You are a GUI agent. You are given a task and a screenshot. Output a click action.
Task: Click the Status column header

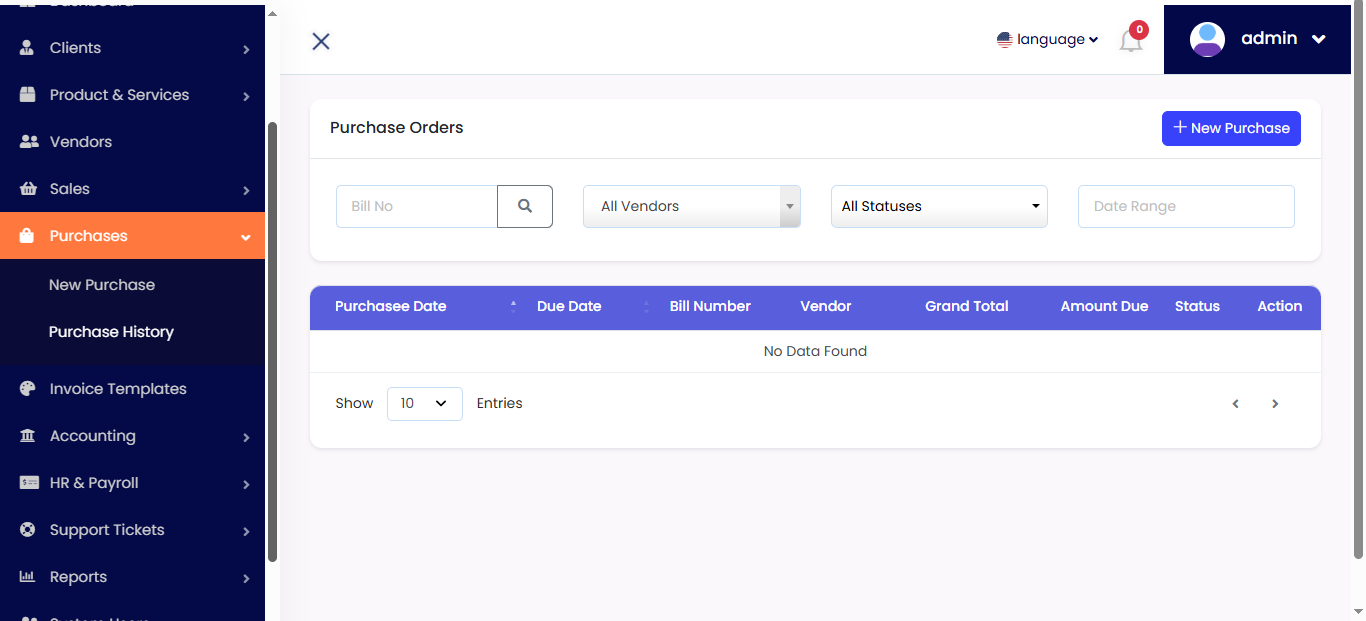(1197, 306)
